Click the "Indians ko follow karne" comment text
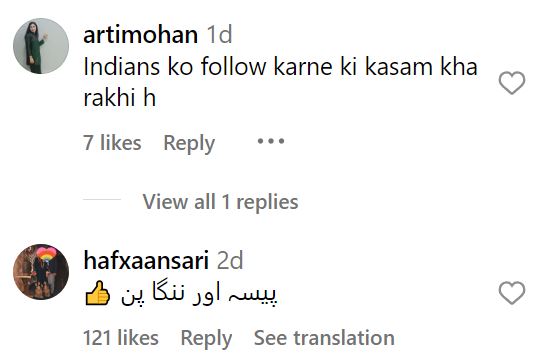 coord(280,82)
